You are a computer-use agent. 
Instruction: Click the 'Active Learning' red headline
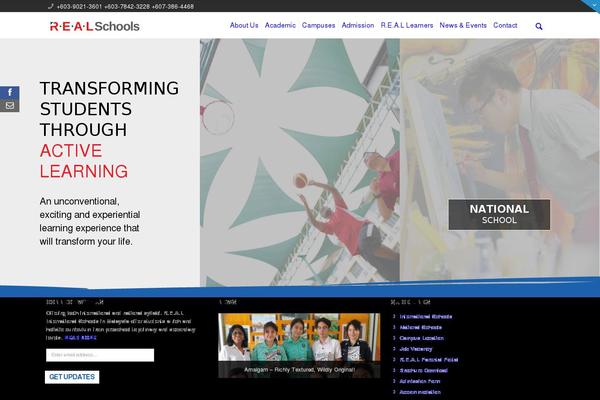click(x=84, y=161)
